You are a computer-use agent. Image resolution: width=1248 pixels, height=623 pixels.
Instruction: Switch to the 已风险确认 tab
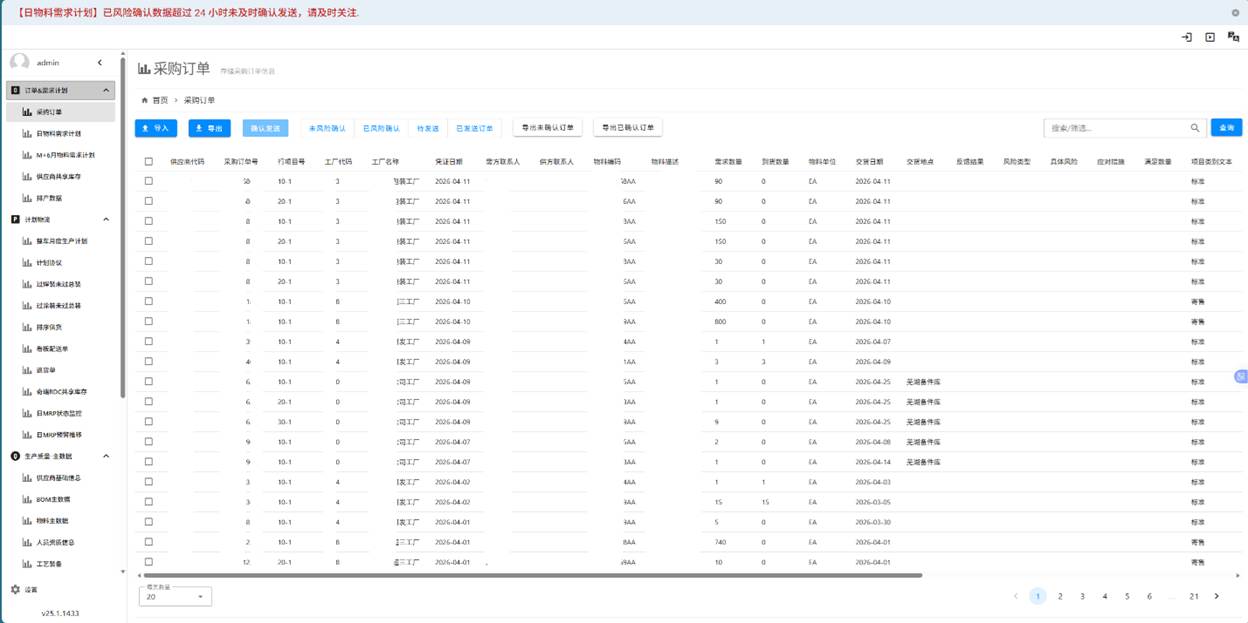click(381, 128)
